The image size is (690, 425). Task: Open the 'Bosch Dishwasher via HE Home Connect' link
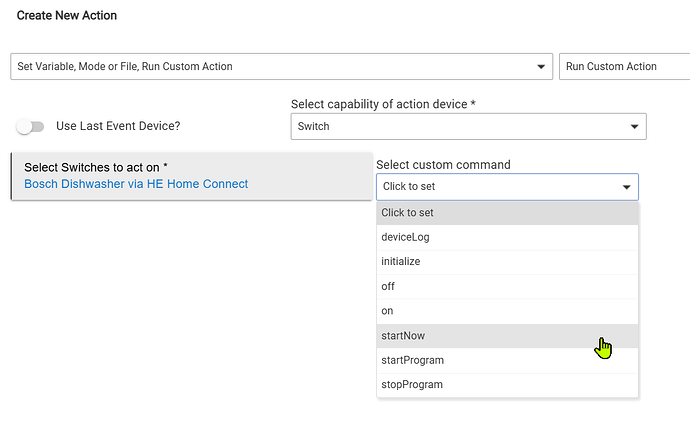(x=136, y=184)
